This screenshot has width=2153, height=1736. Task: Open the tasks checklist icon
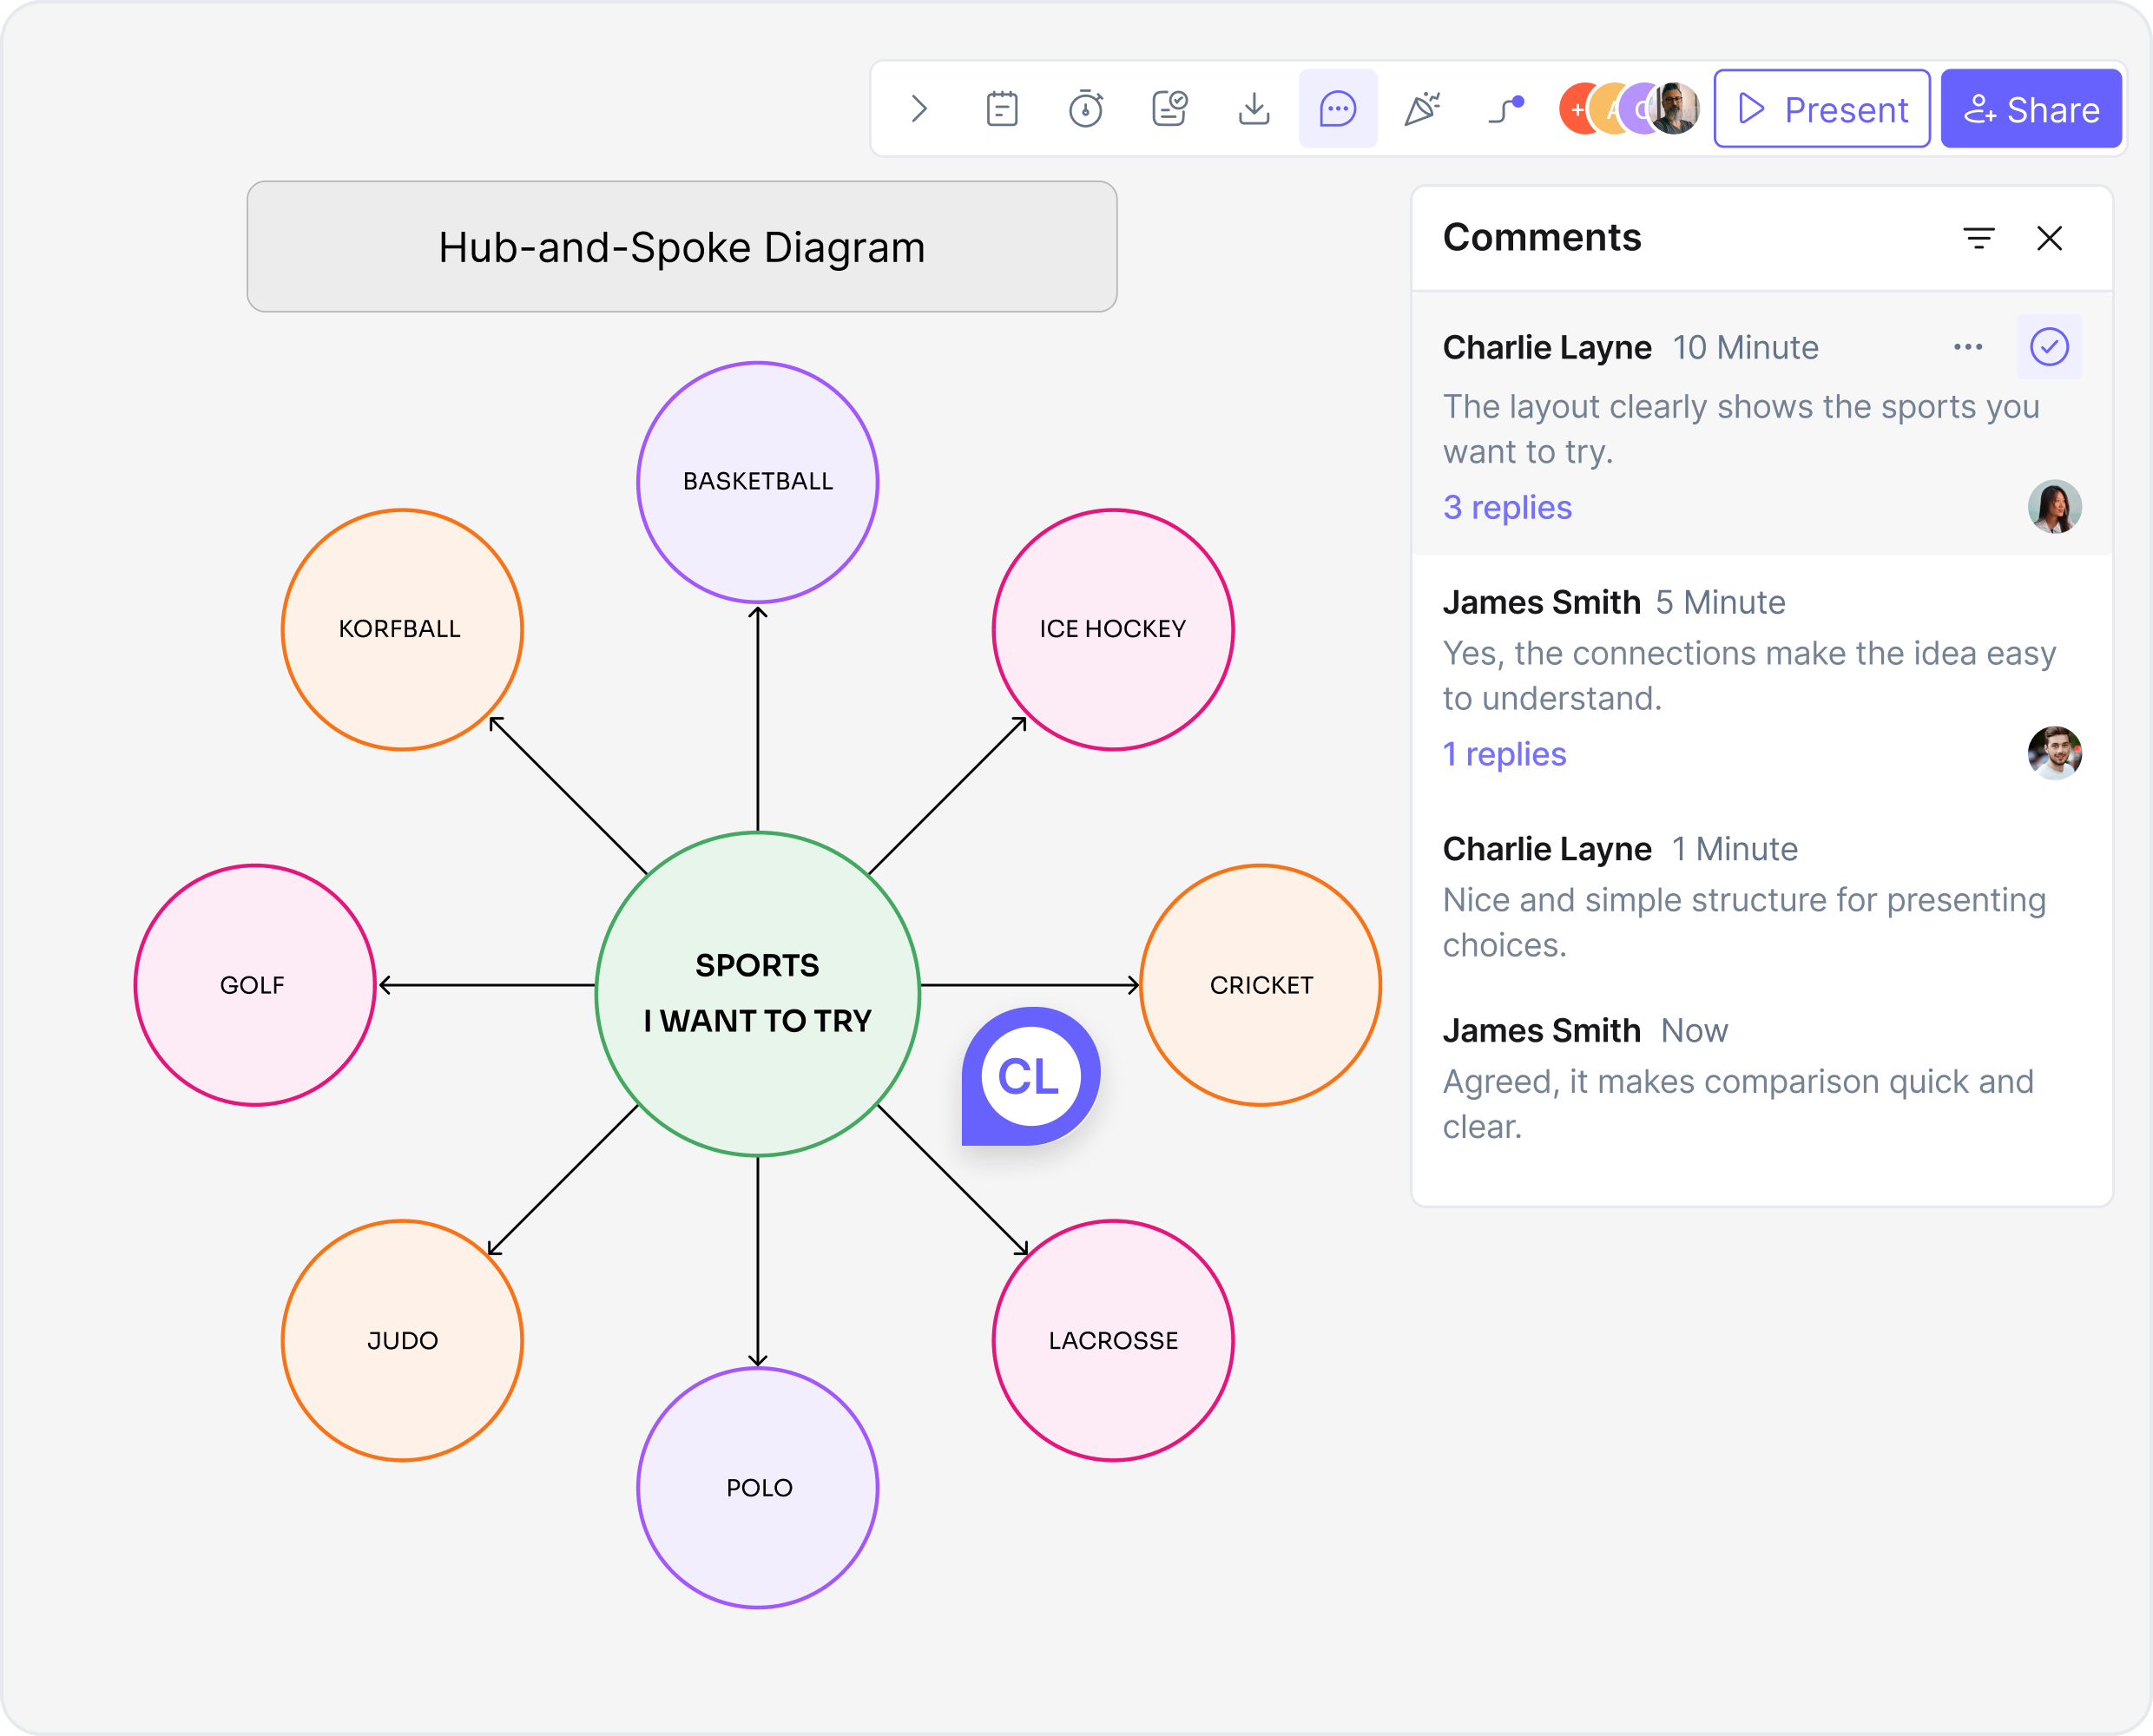[x=1169, y=109]
